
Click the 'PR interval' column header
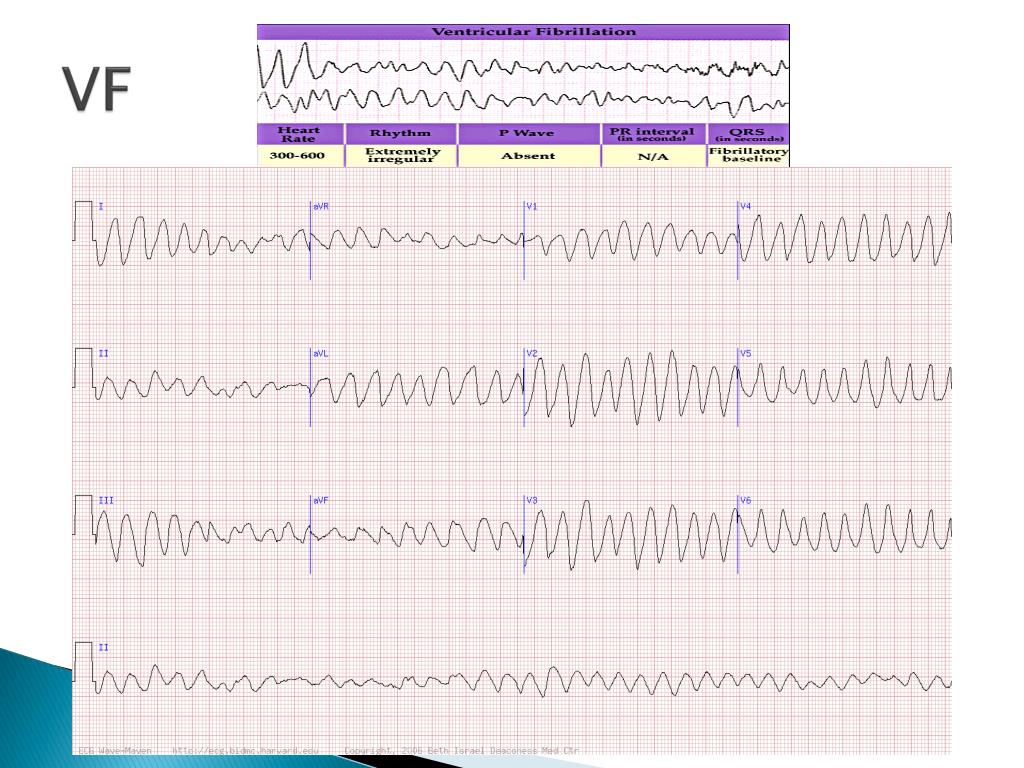pyautogui.click(x=652, y=134)
